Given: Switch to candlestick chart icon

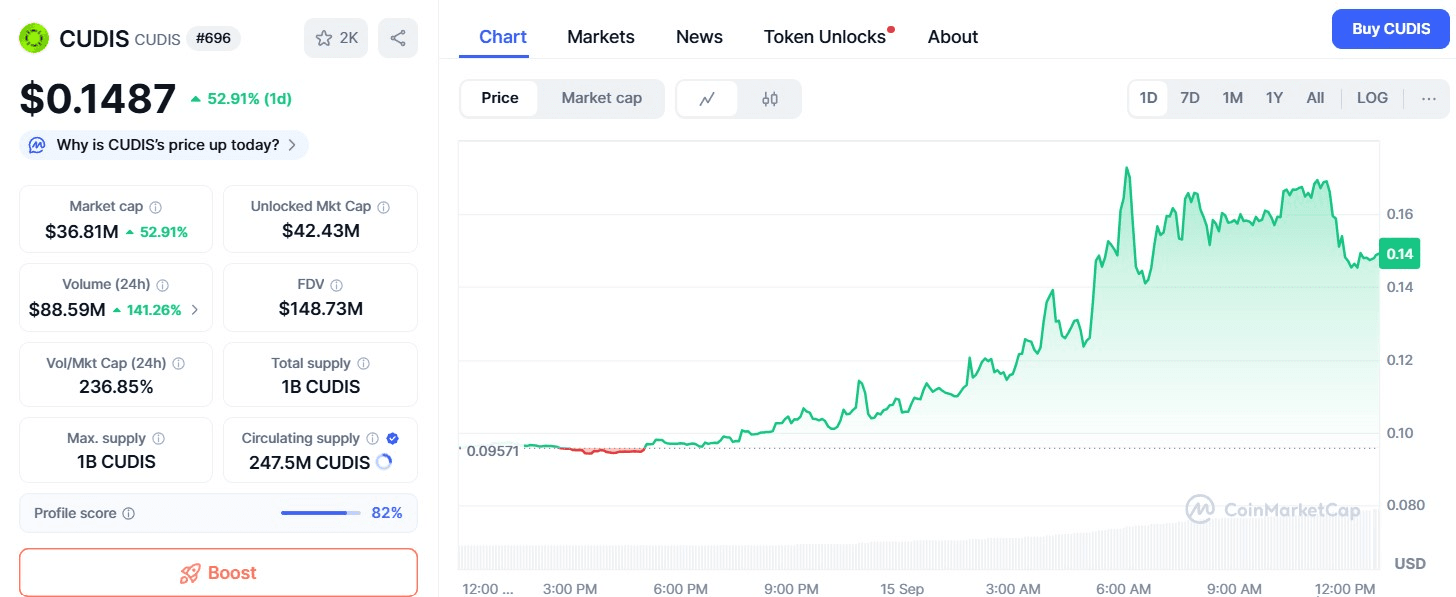Looking at the screenshot, I should coord(769,98).
